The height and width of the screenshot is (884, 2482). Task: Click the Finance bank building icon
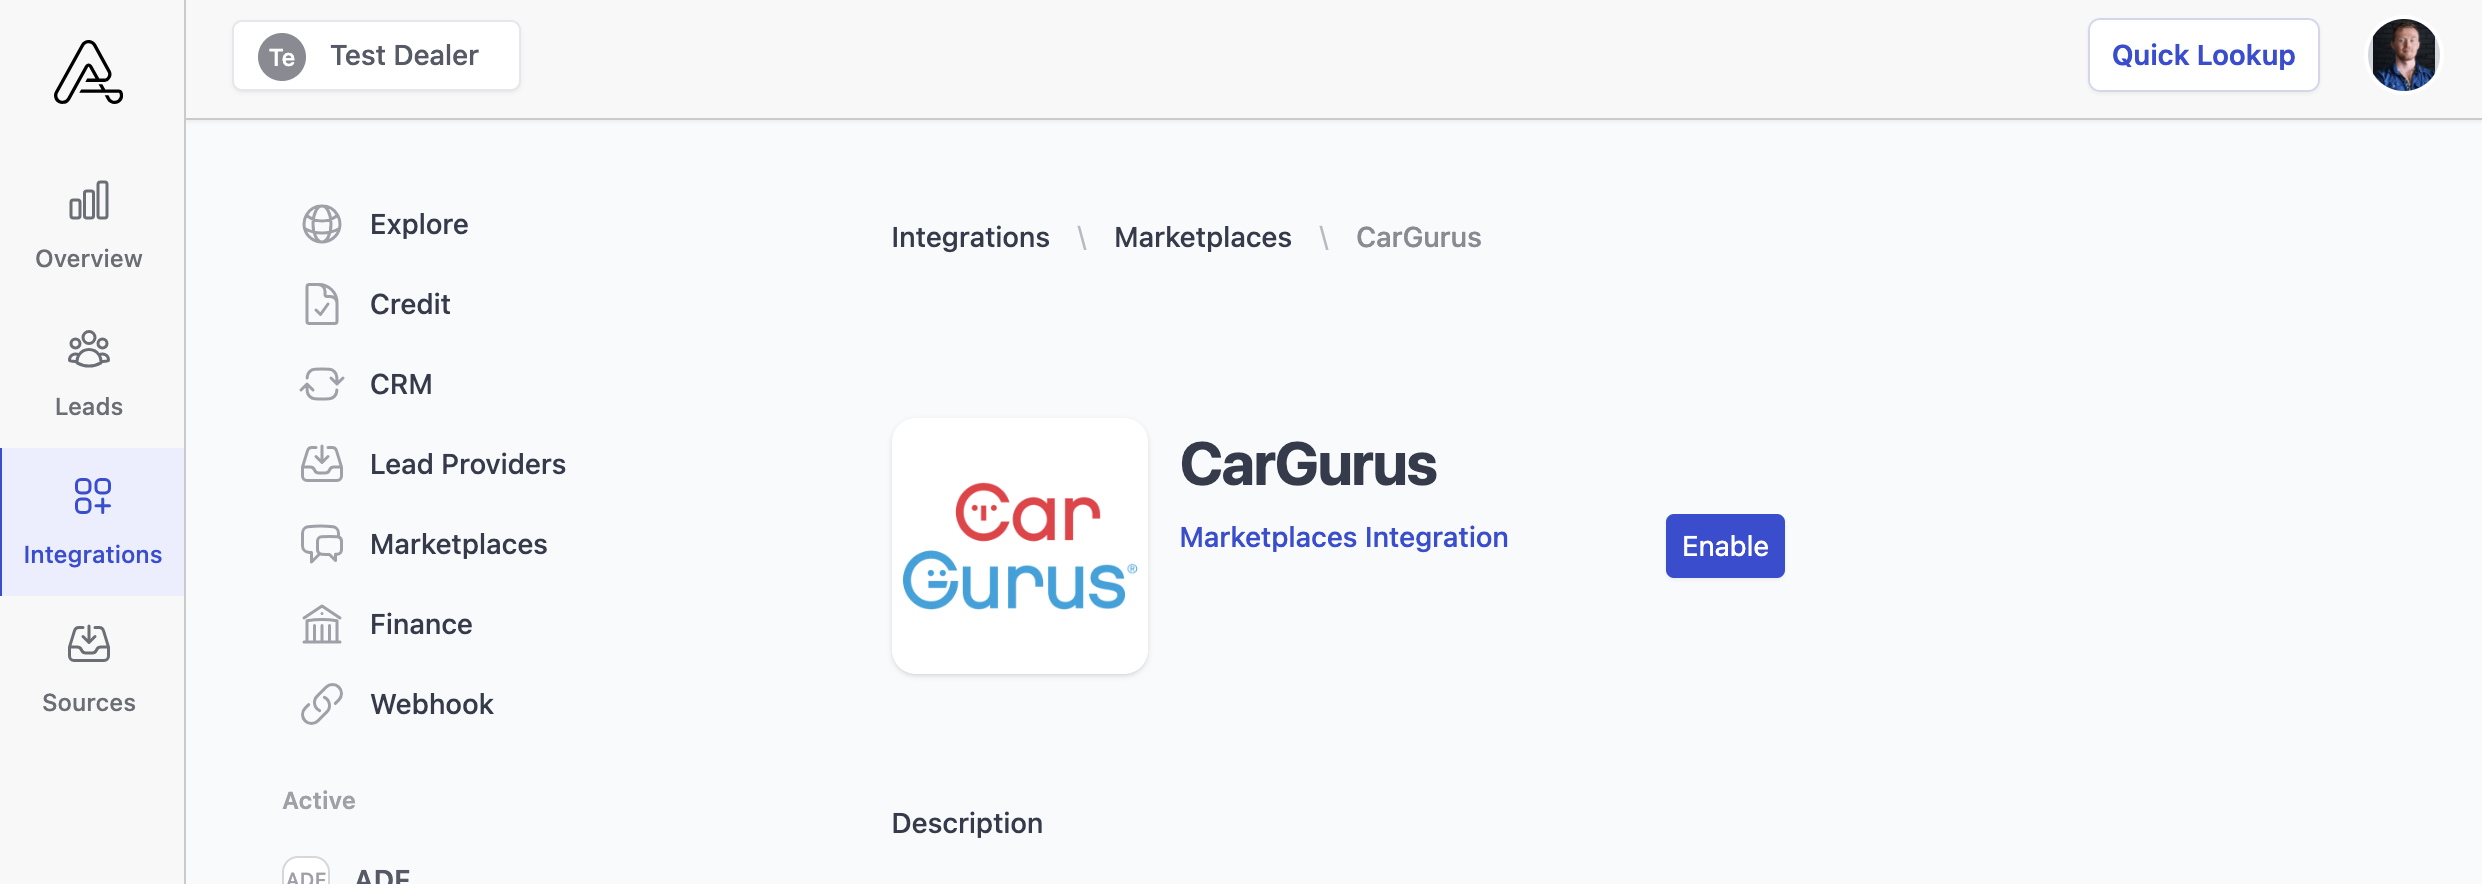tap(322, 624)
